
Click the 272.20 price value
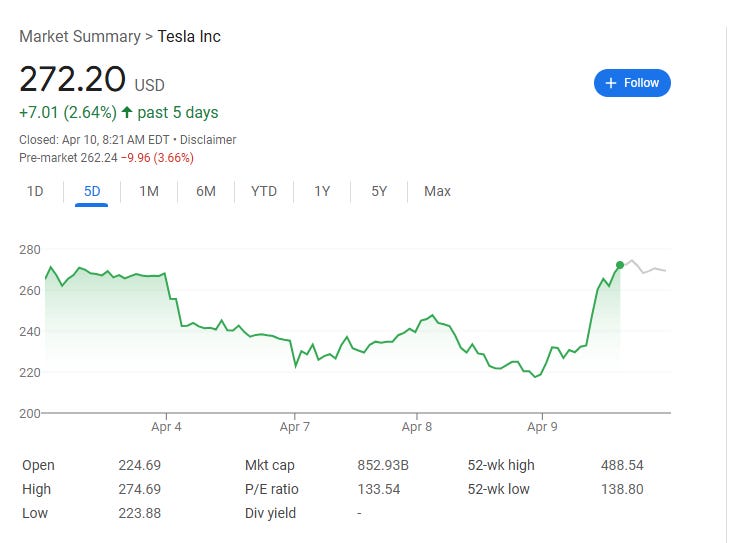coord(72,79)
